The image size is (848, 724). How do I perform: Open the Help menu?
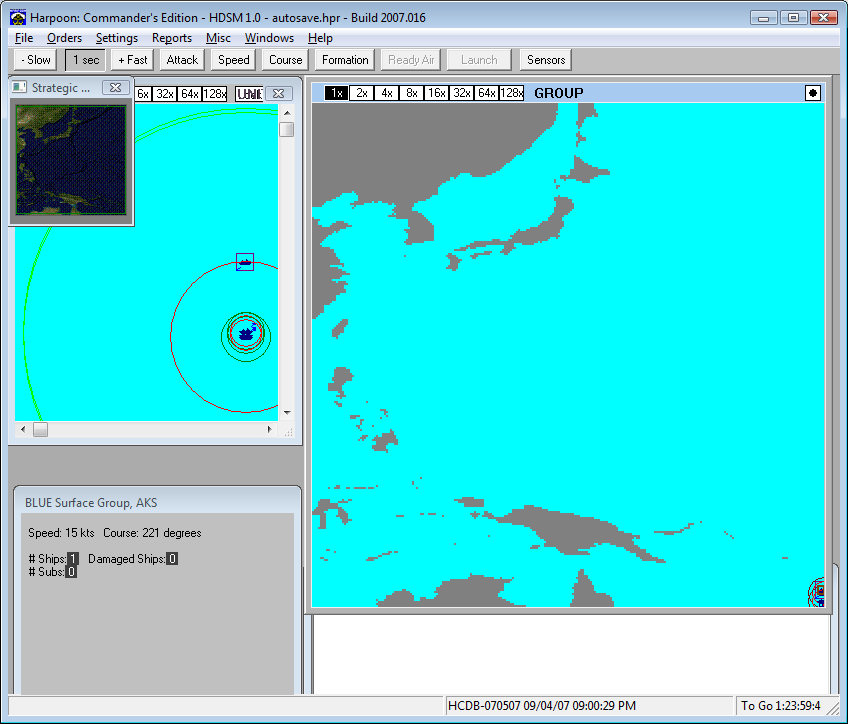[320, 38]
